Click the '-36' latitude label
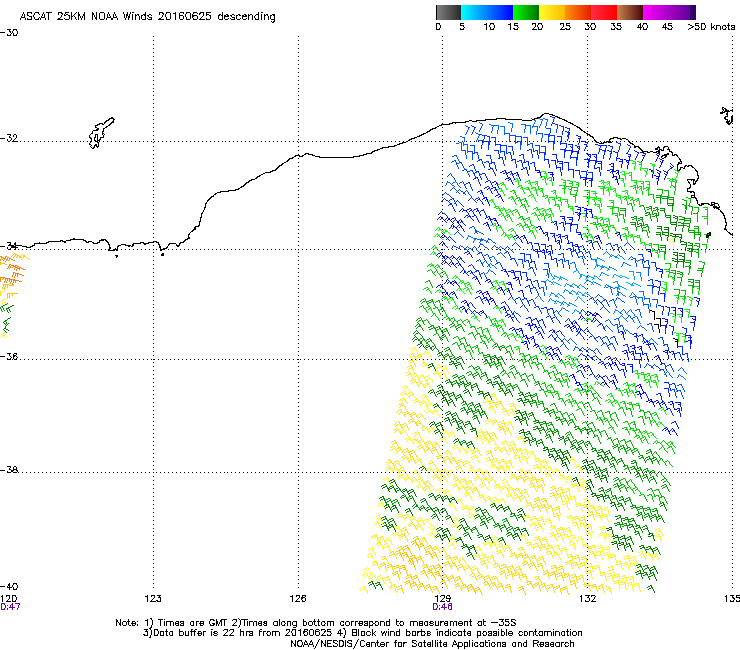The width and height of the screenshot is (740, 650). tap(9, 356)
